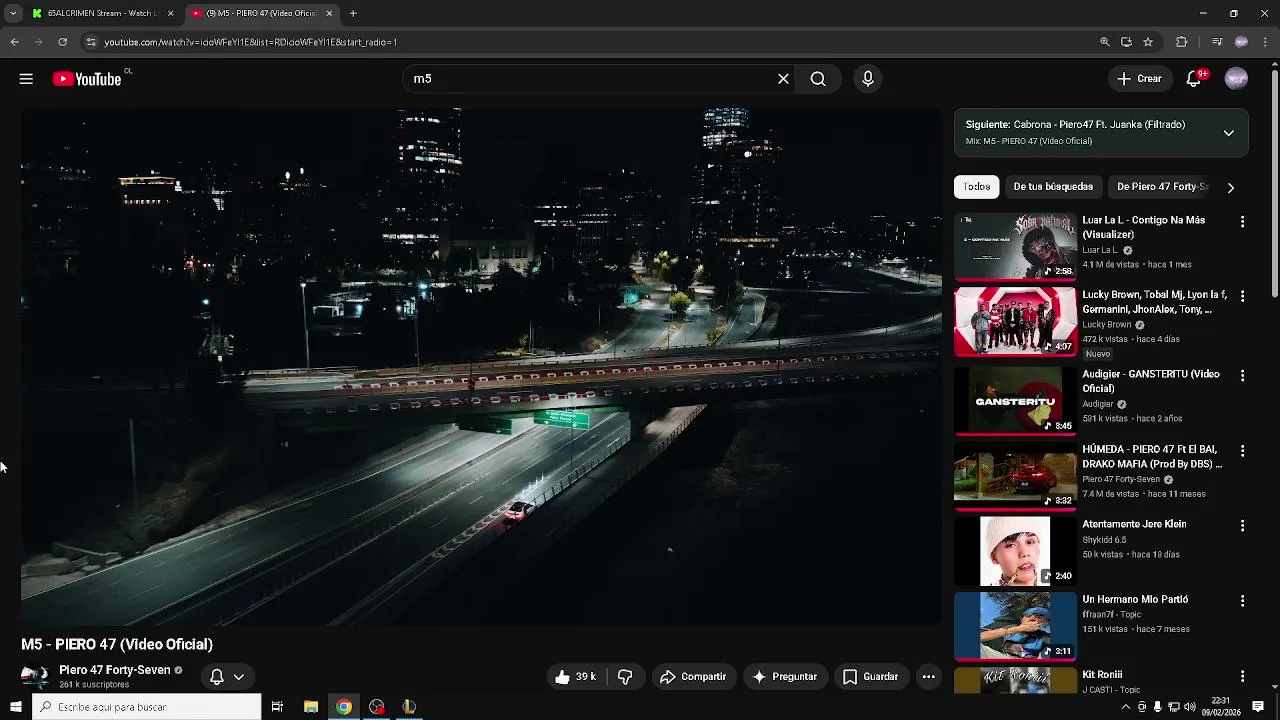Screen dimensions: 1280x720
Task: Open the YouTube guide hamburger menu
Action: tap(26, 79)
